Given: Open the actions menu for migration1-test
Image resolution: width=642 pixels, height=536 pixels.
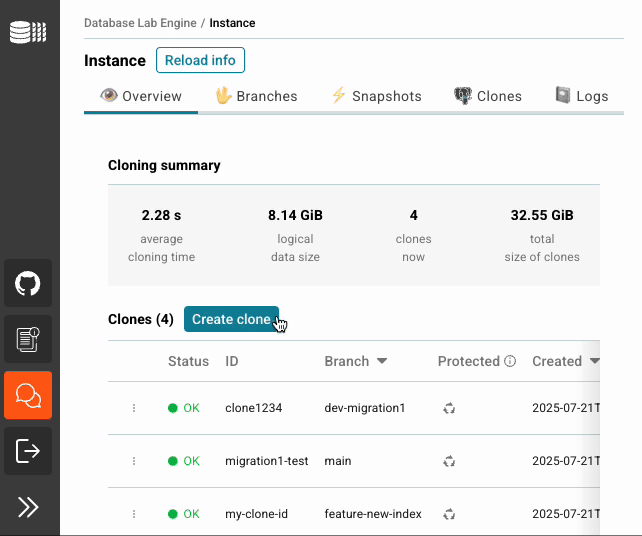Looking at the screenshot, I should click(x=134, y=461).
